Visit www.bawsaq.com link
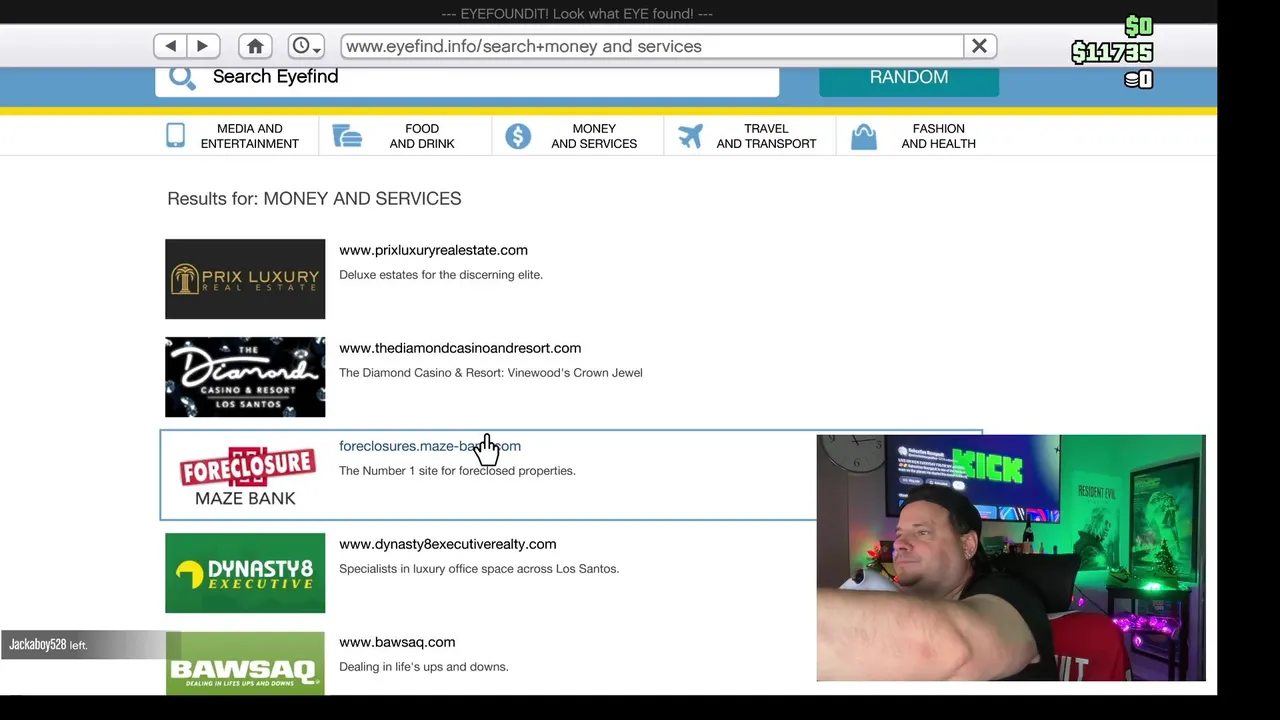1280x720 pixels. coord(397,642)
